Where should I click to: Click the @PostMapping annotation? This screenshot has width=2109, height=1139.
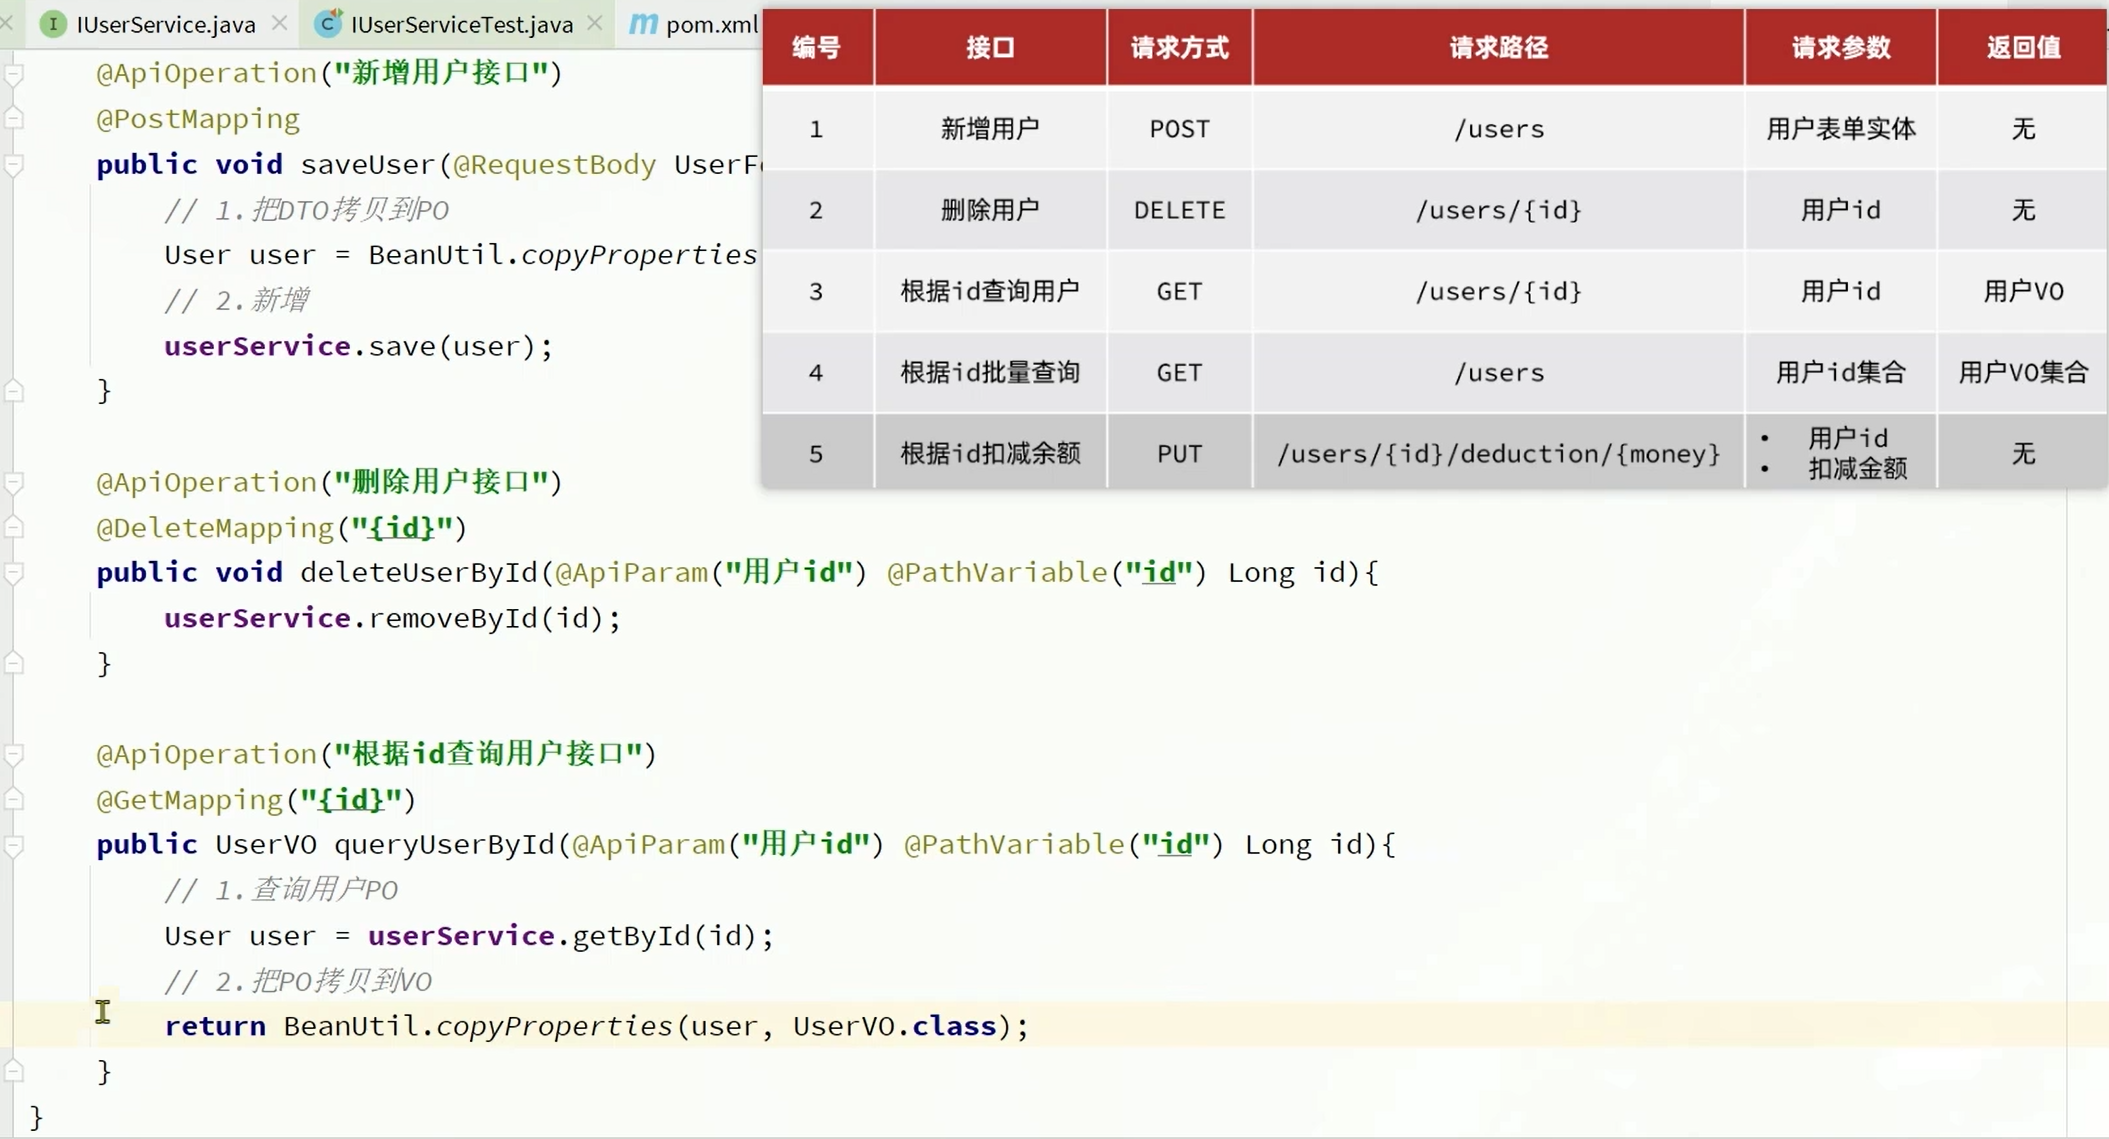click(196, 118)
